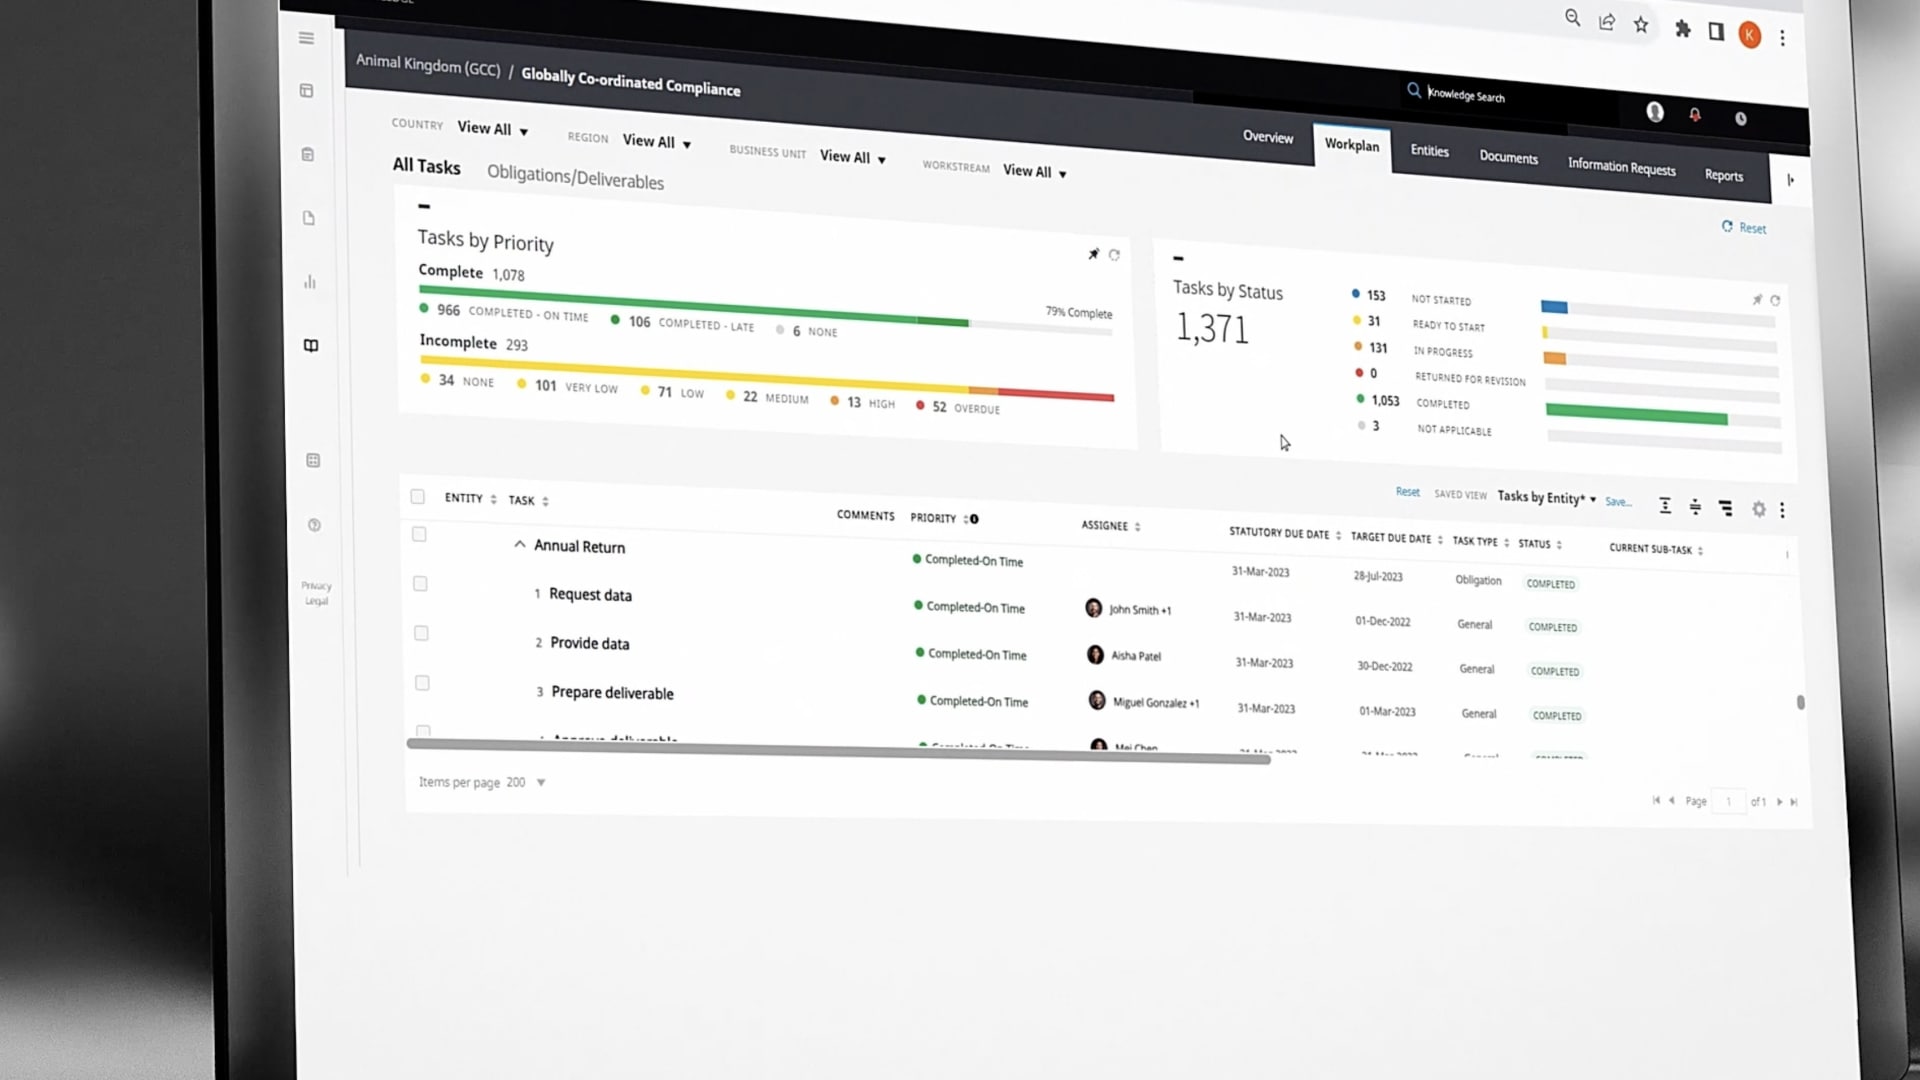
Task: Check the box for Provide data row
Action: click(x=421, y=633)
